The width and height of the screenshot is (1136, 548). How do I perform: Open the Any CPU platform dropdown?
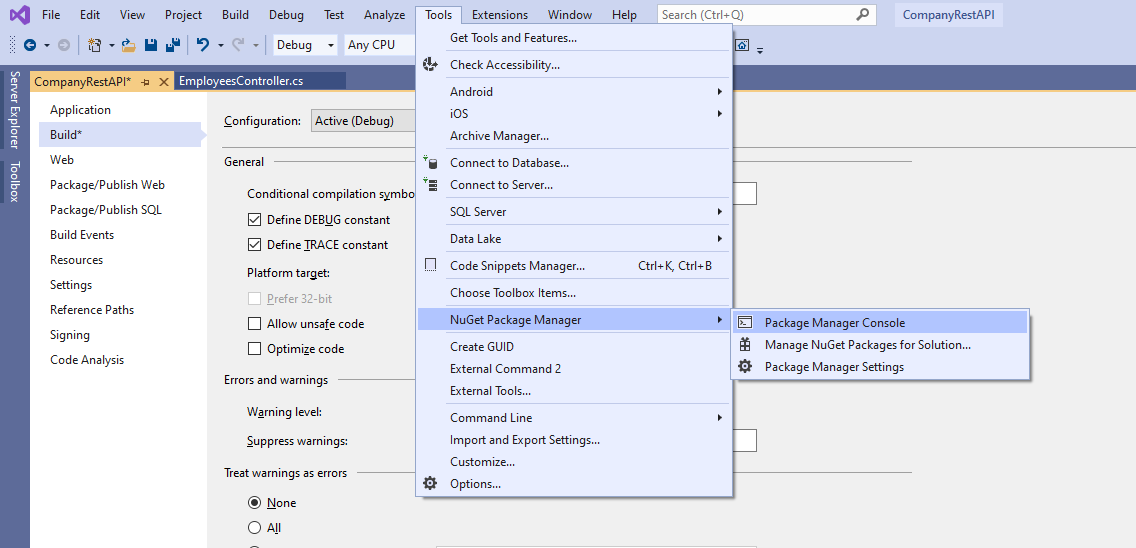(380, 45)
